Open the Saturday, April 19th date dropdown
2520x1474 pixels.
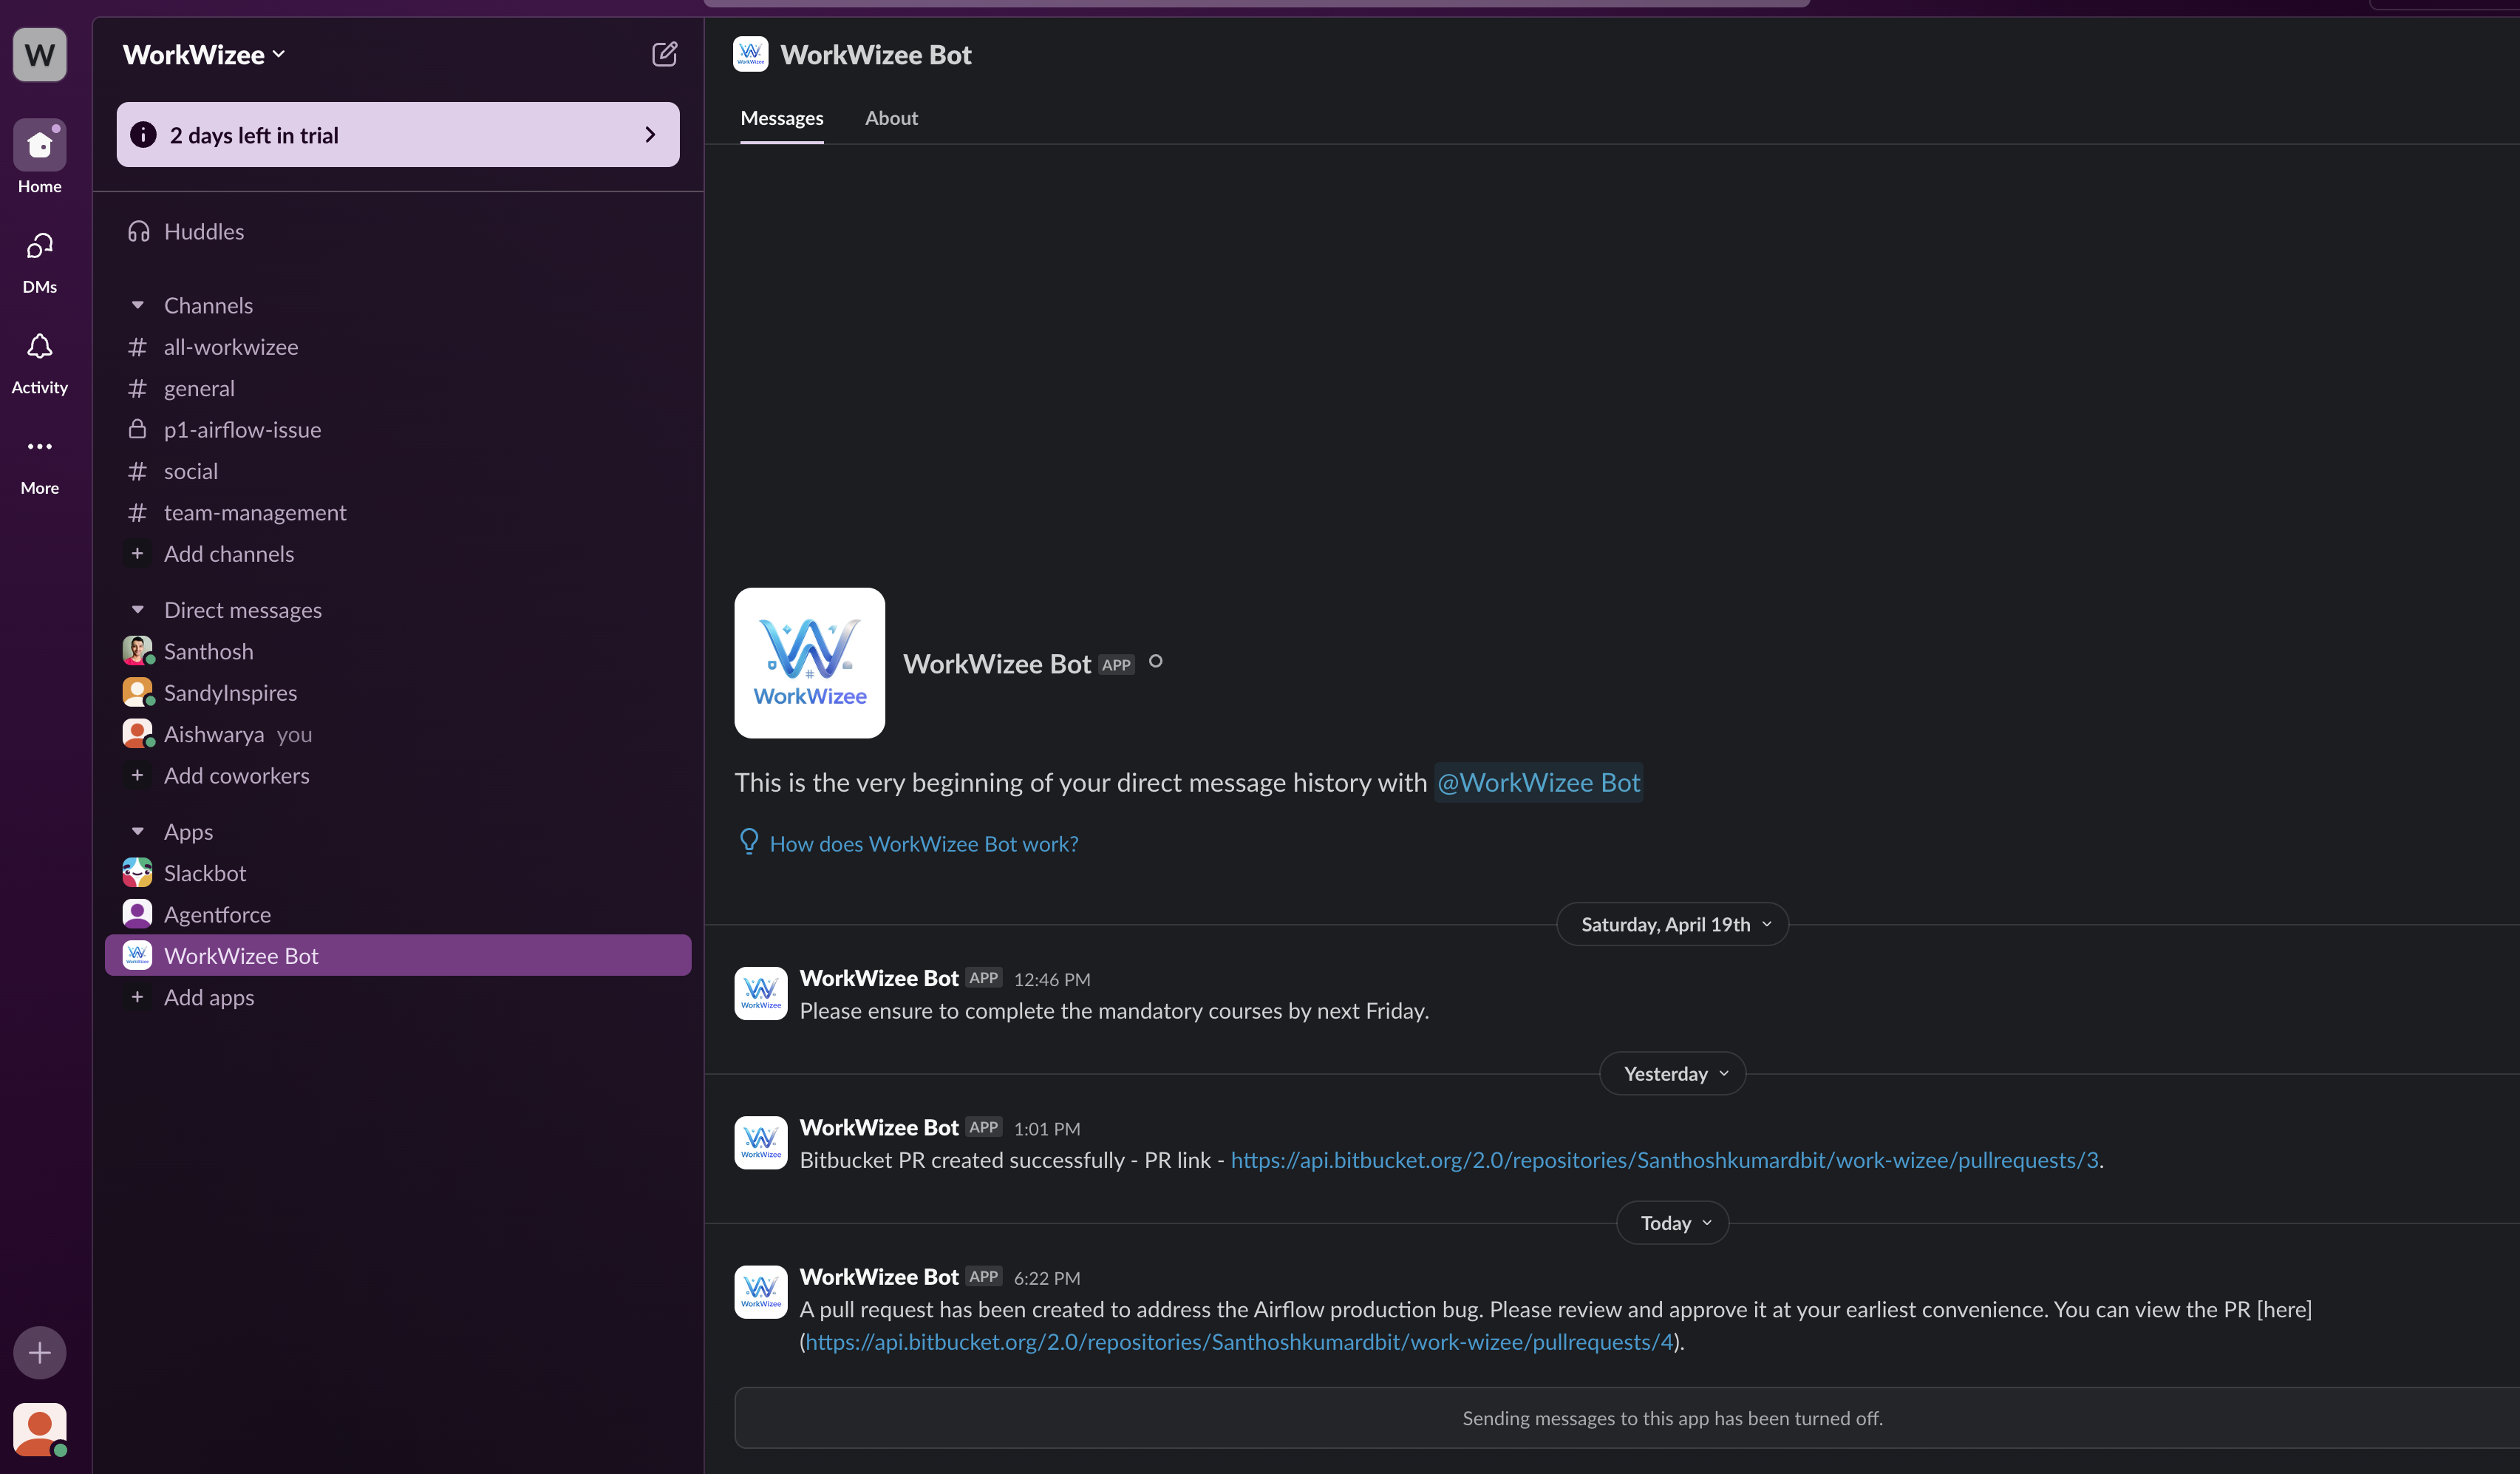coord(1673,924)
